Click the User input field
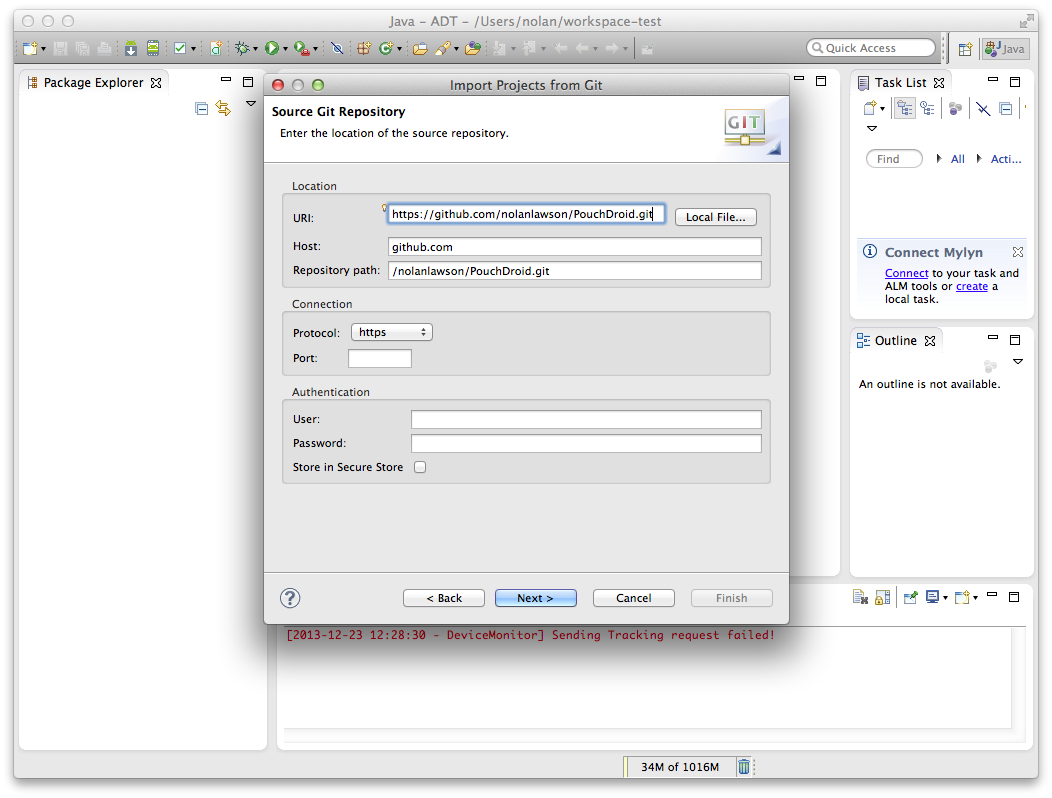 (586, 419)
